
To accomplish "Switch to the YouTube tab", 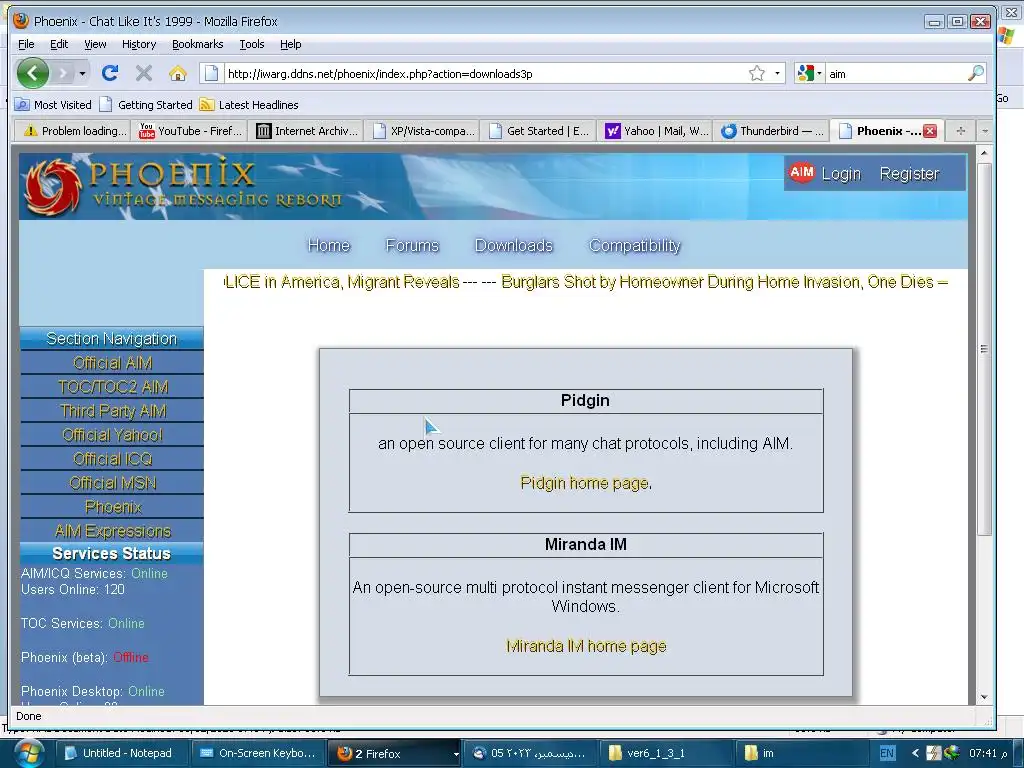I will 190,131.
